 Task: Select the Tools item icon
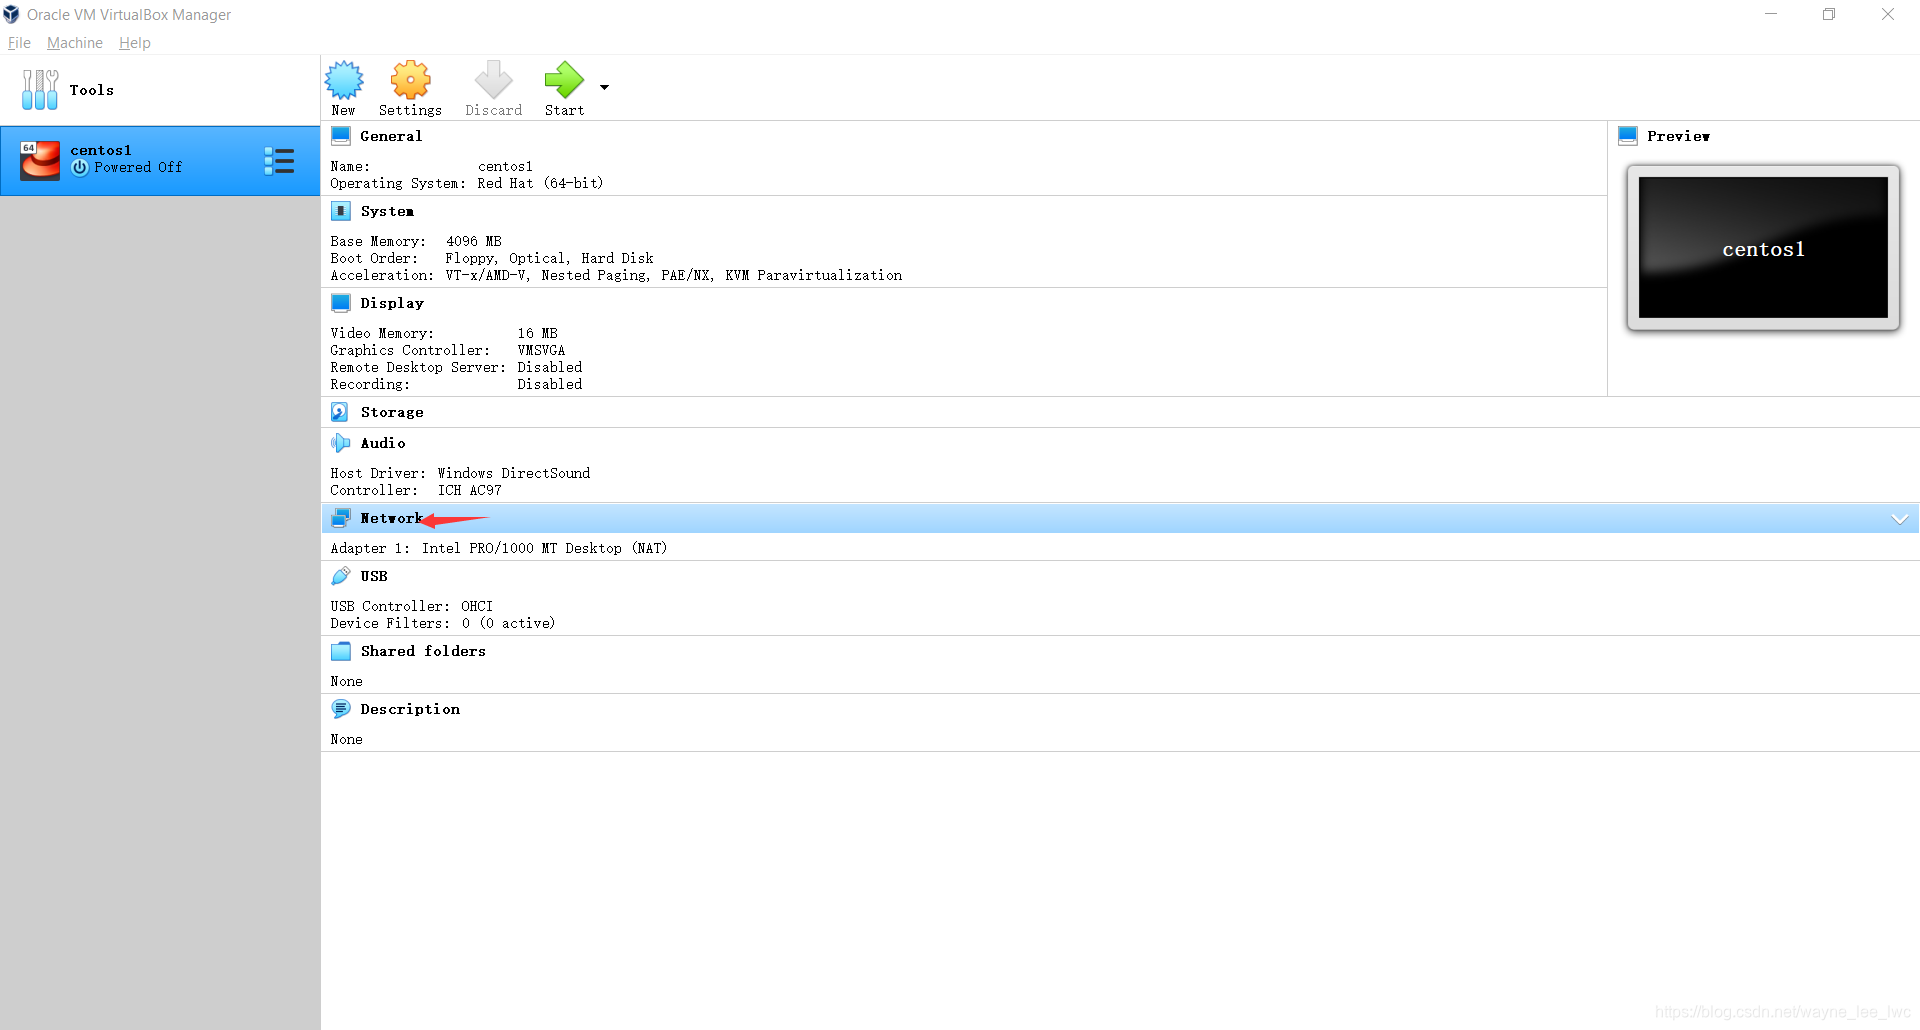click(40, 90)
